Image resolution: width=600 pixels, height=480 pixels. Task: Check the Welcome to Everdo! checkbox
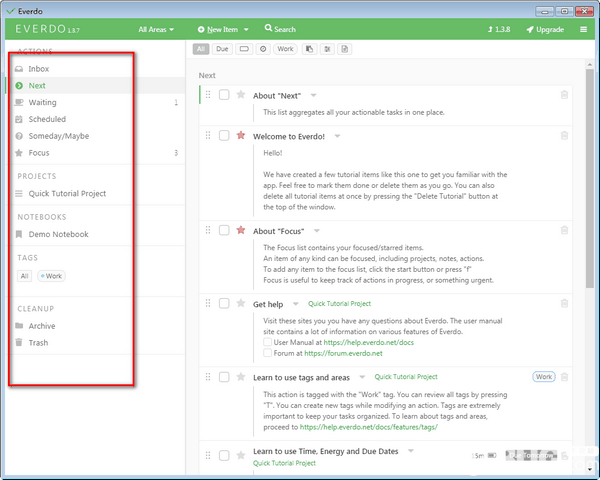[224, 136]
